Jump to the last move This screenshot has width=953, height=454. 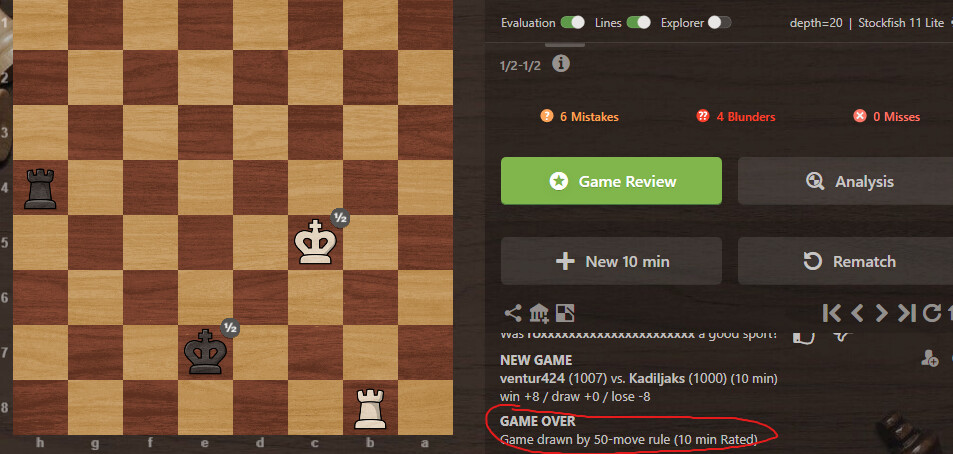point(906,313)
